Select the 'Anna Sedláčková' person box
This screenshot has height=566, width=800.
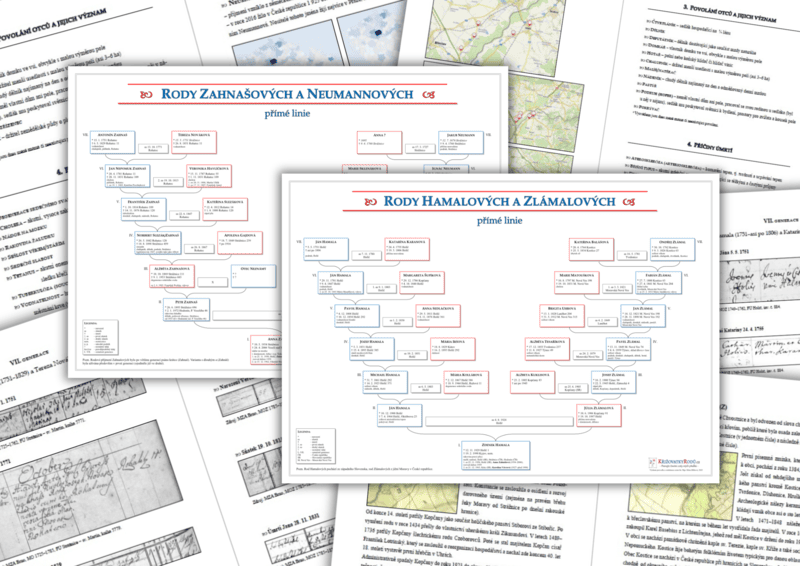[438, 316]
